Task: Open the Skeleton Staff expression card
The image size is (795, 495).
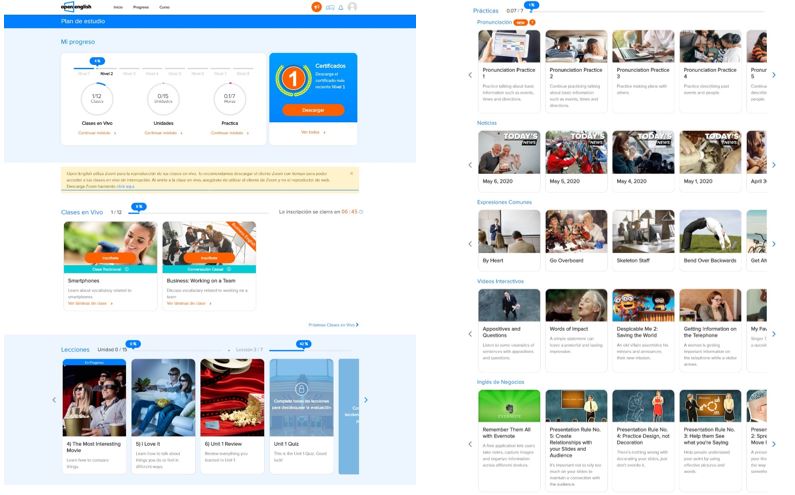Action: point(643,240)
